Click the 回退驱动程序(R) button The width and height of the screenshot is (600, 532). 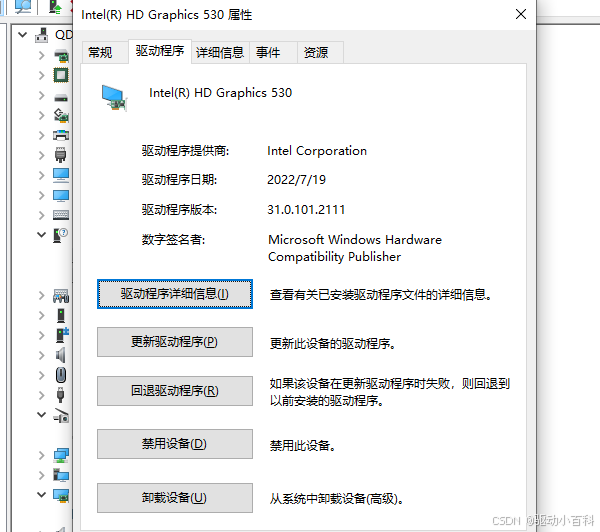[x=175, y=391]
